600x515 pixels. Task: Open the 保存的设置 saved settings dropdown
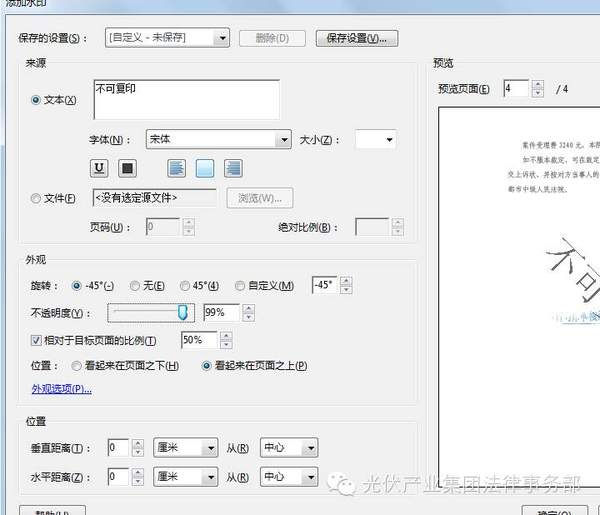[x=168, y=38]
